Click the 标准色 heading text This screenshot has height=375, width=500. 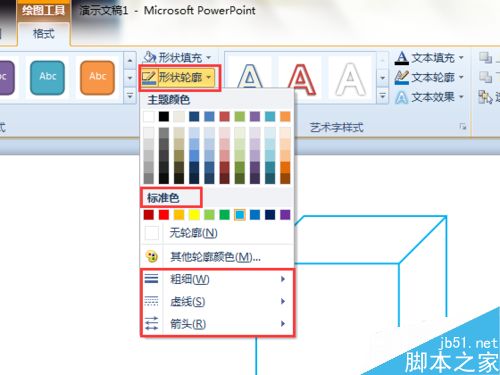(163, 198)
